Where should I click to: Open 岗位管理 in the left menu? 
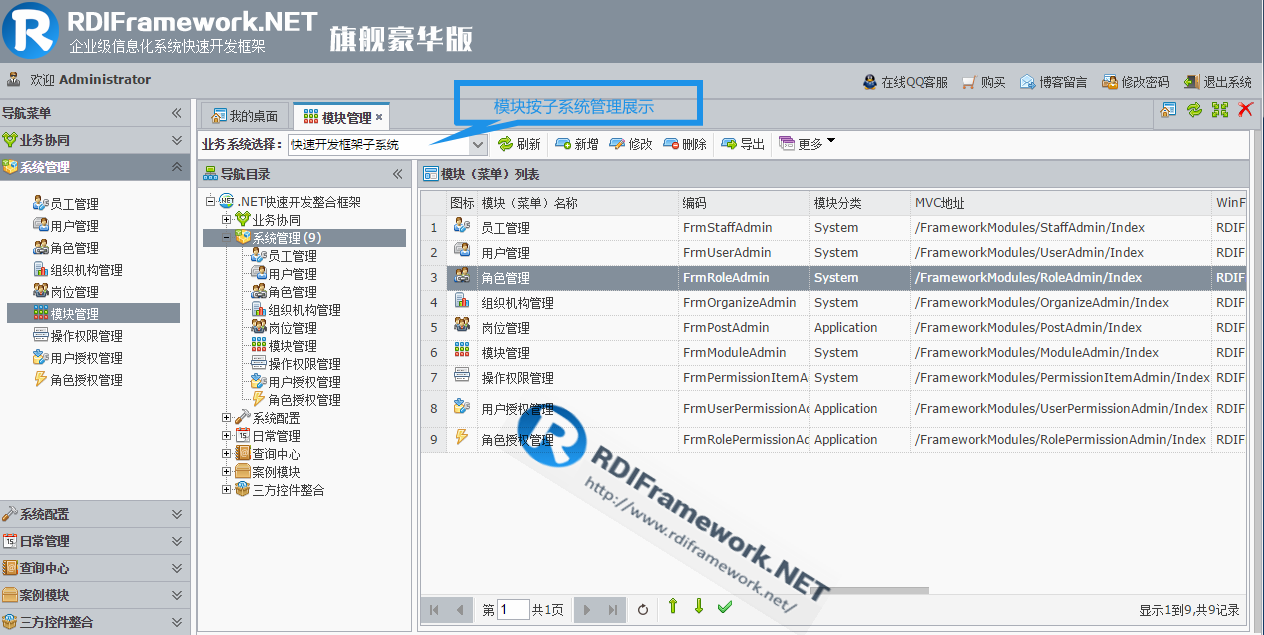pyautogui.click(x=65, y=292)
